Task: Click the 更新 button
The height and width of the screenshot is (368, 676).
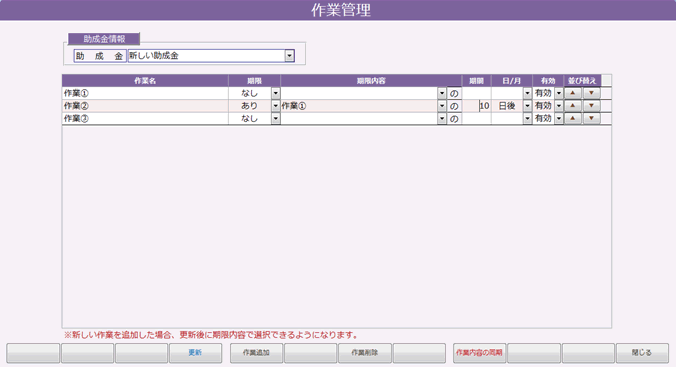Action: tap(195, 353)
